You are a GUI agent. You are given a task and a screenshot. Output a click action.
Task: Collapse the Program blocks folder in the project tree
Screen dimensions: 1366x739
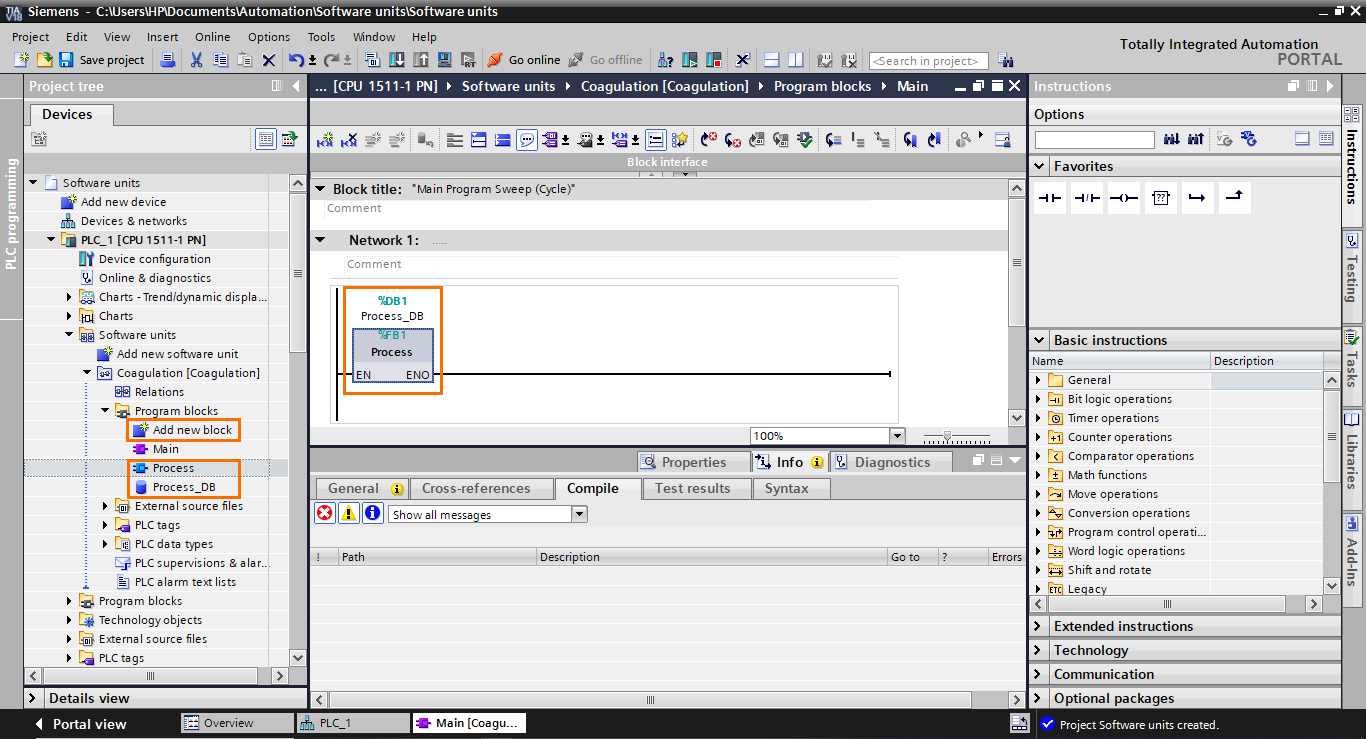[x=104, y=410]
